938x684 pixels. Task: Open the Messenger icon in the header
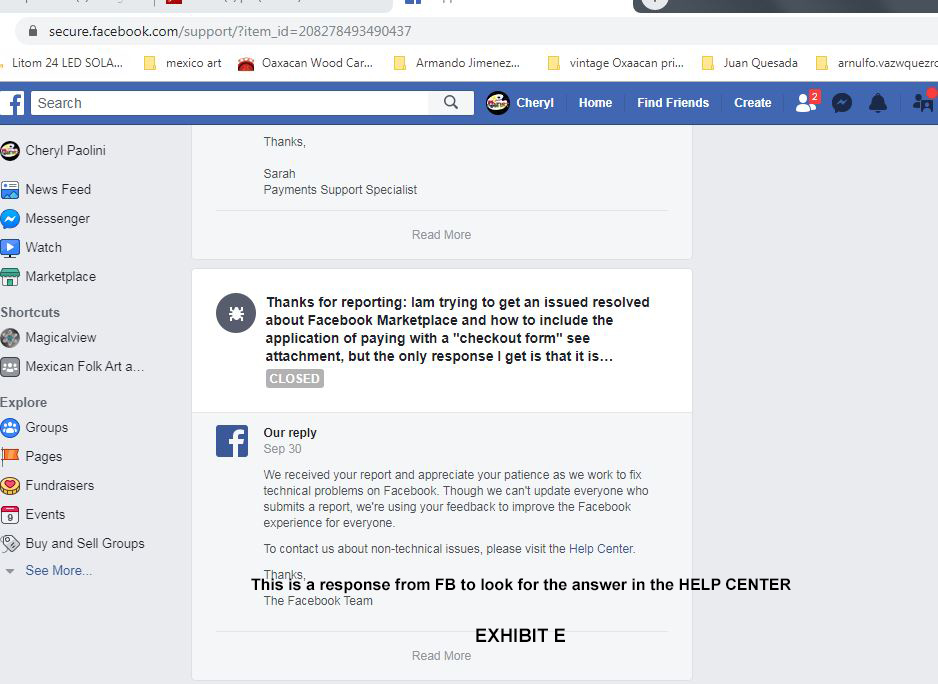click(x=842, y=103)
